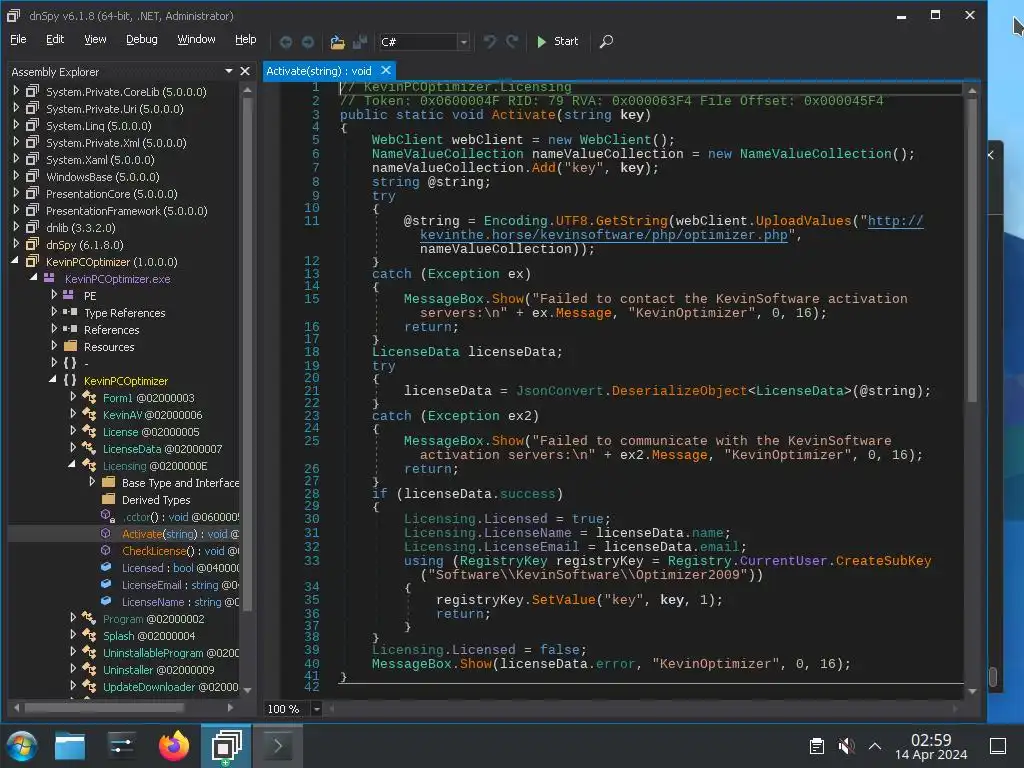This screenshot has width=1024, height=768.
Task: Click the Search magnifier icon
Action: pyautogui.click(x=606, y=42)
